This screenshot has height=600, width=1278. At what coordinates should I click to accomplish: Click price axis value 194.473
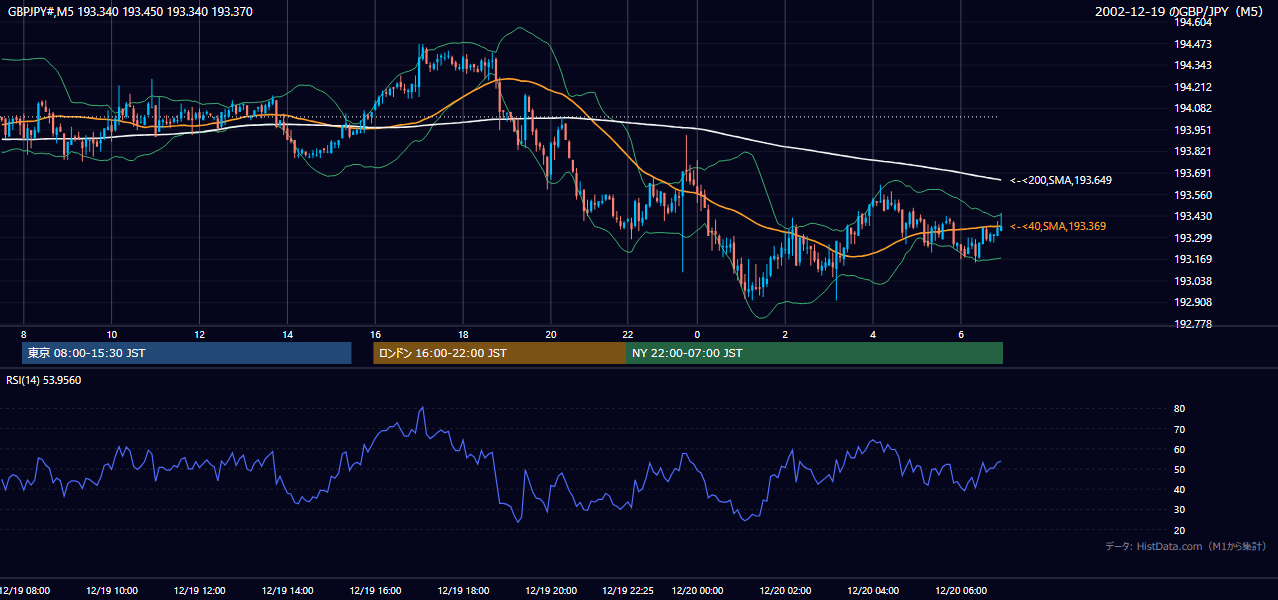[1193, 44]
